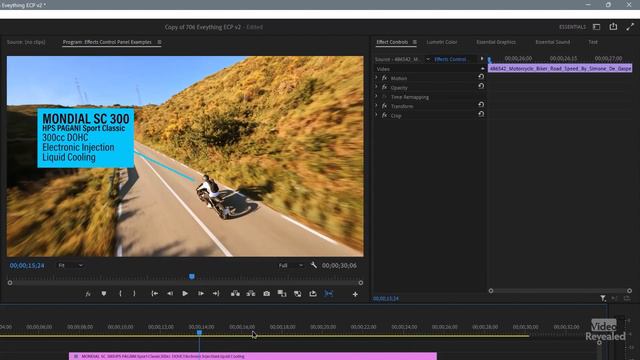The width and height of the screenshot is (640, 360).
Task: Open Comparison View button
Action: point(282,293)
